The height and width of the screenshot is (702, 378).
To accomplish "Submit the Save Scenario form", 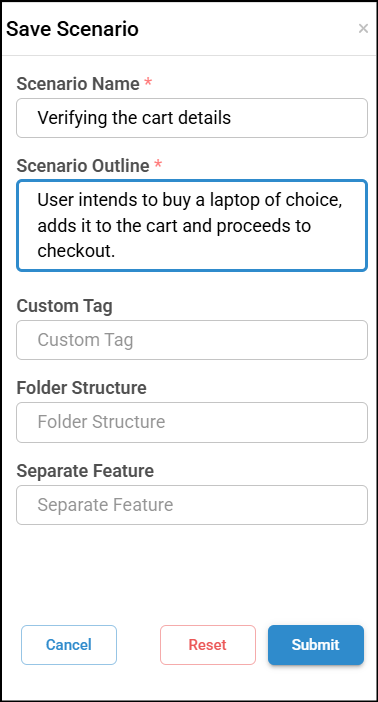I will [316, 645].
